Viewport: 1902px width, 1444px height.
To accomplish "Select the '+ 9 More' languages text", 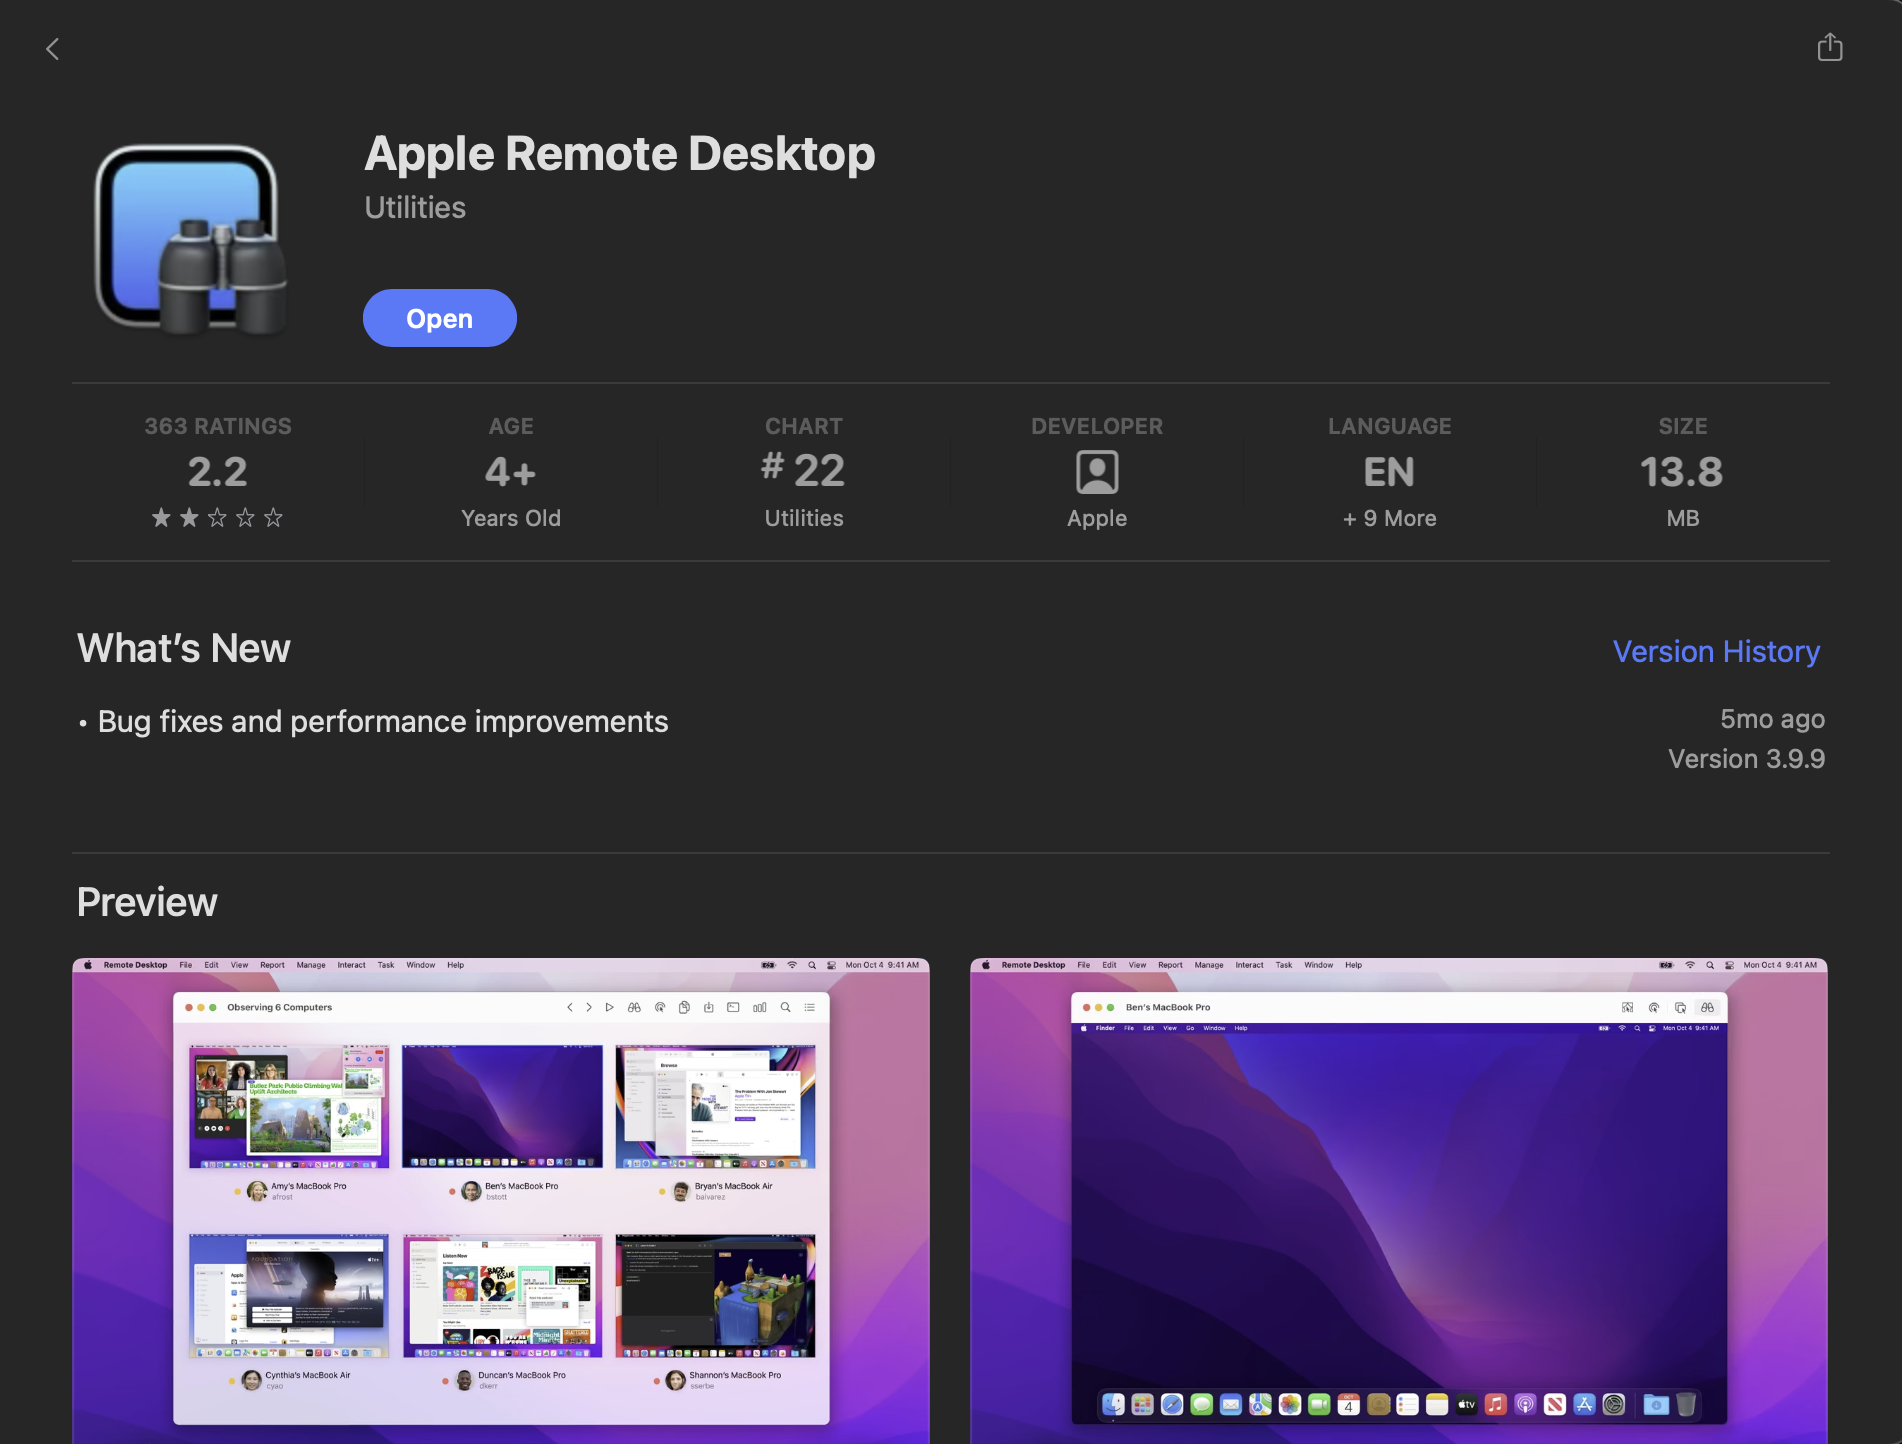I will [x=1389, y=518].
